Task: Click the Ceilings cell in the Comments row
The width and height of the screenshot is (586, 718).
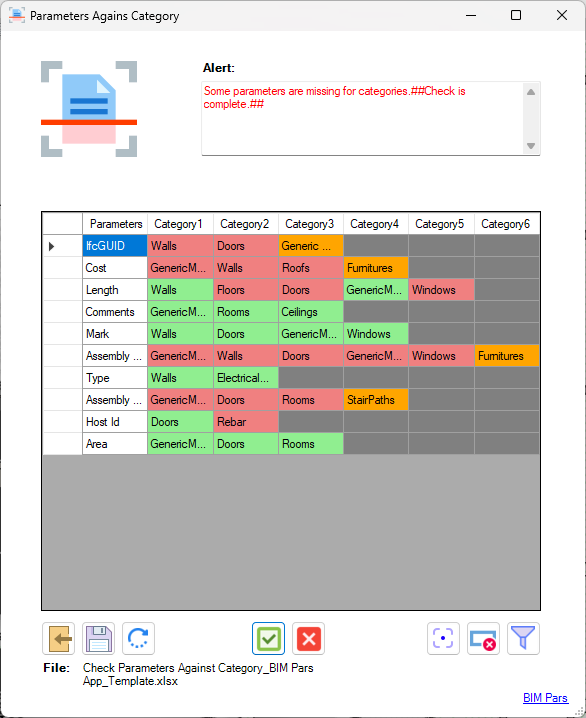Action: (x=311, y=312)
